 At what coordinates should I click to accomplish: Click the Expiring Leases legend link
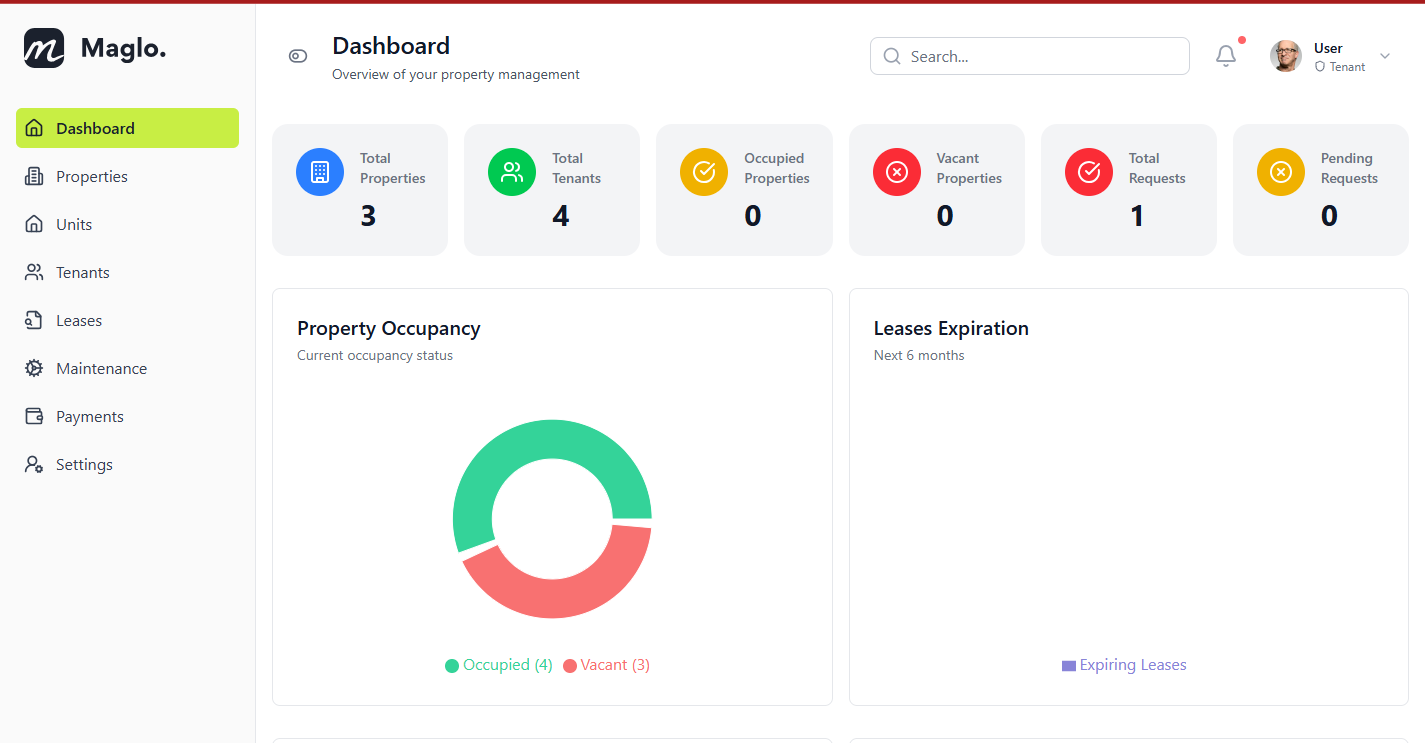coord(1133,664)
